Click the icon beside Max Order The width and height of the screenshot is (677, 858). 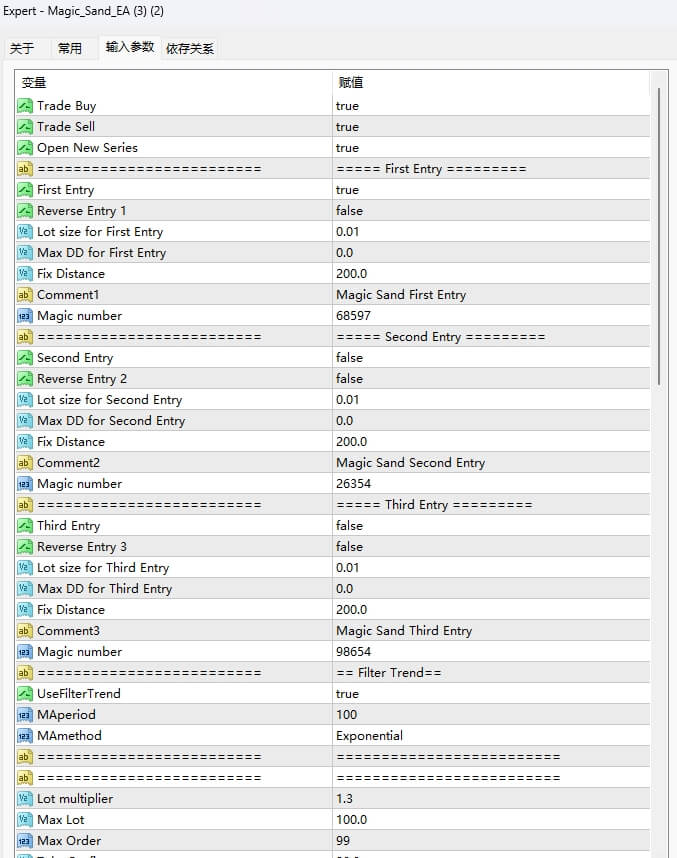tap(25, 841)
